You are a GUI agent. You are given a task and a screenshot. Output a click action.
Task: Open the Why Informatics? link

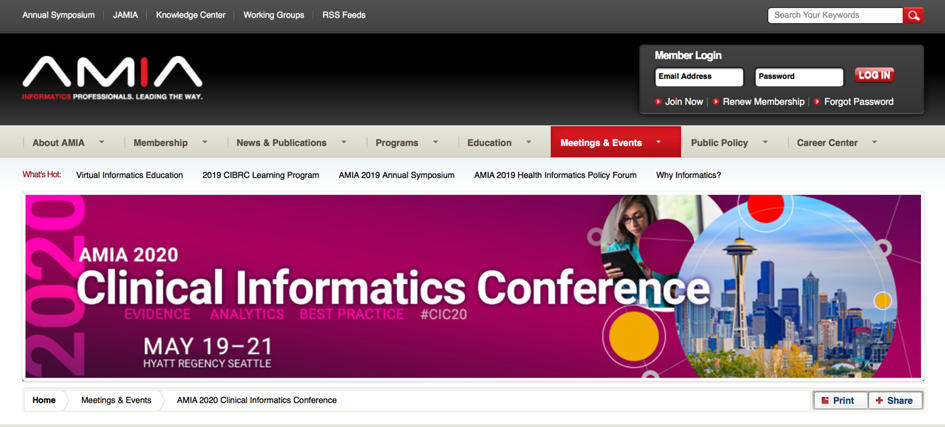pos(688,175)
